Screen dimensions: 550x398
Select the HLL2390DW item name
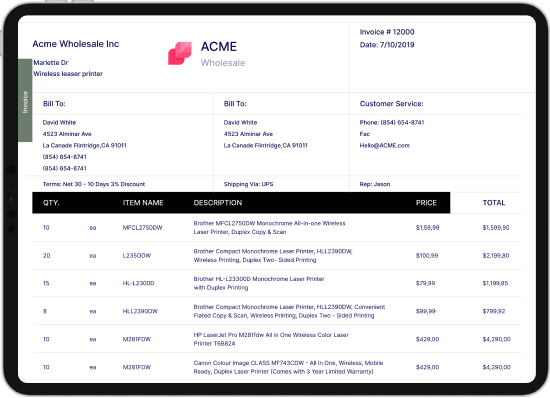[140, 311]
